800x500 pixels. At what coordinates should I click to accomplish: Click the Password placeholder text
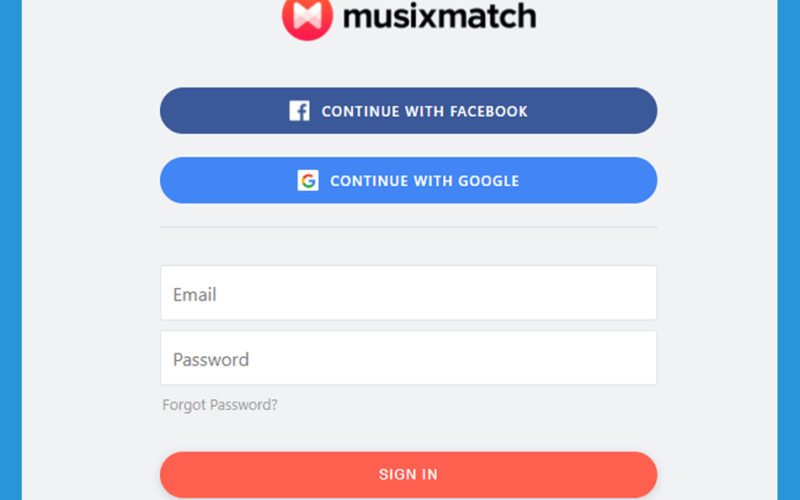point(211,360)
